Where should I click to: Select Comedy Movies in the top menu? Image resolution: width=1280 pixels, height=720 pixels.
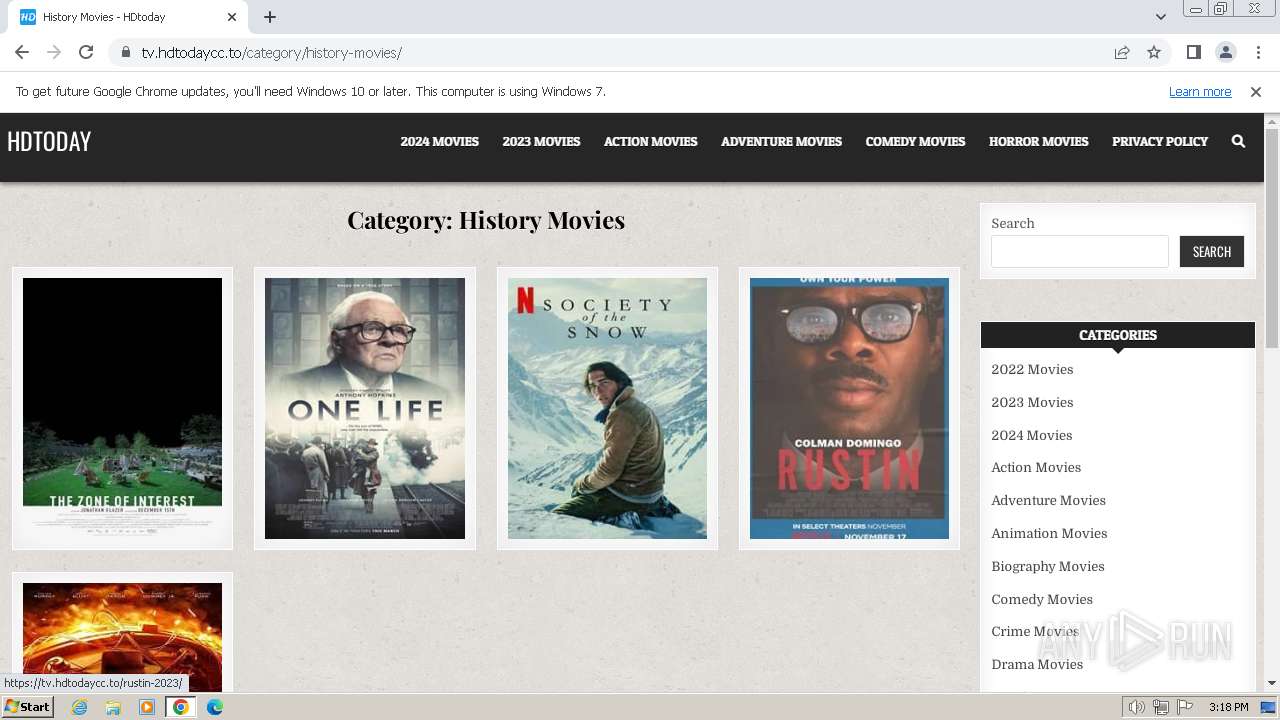915,141
